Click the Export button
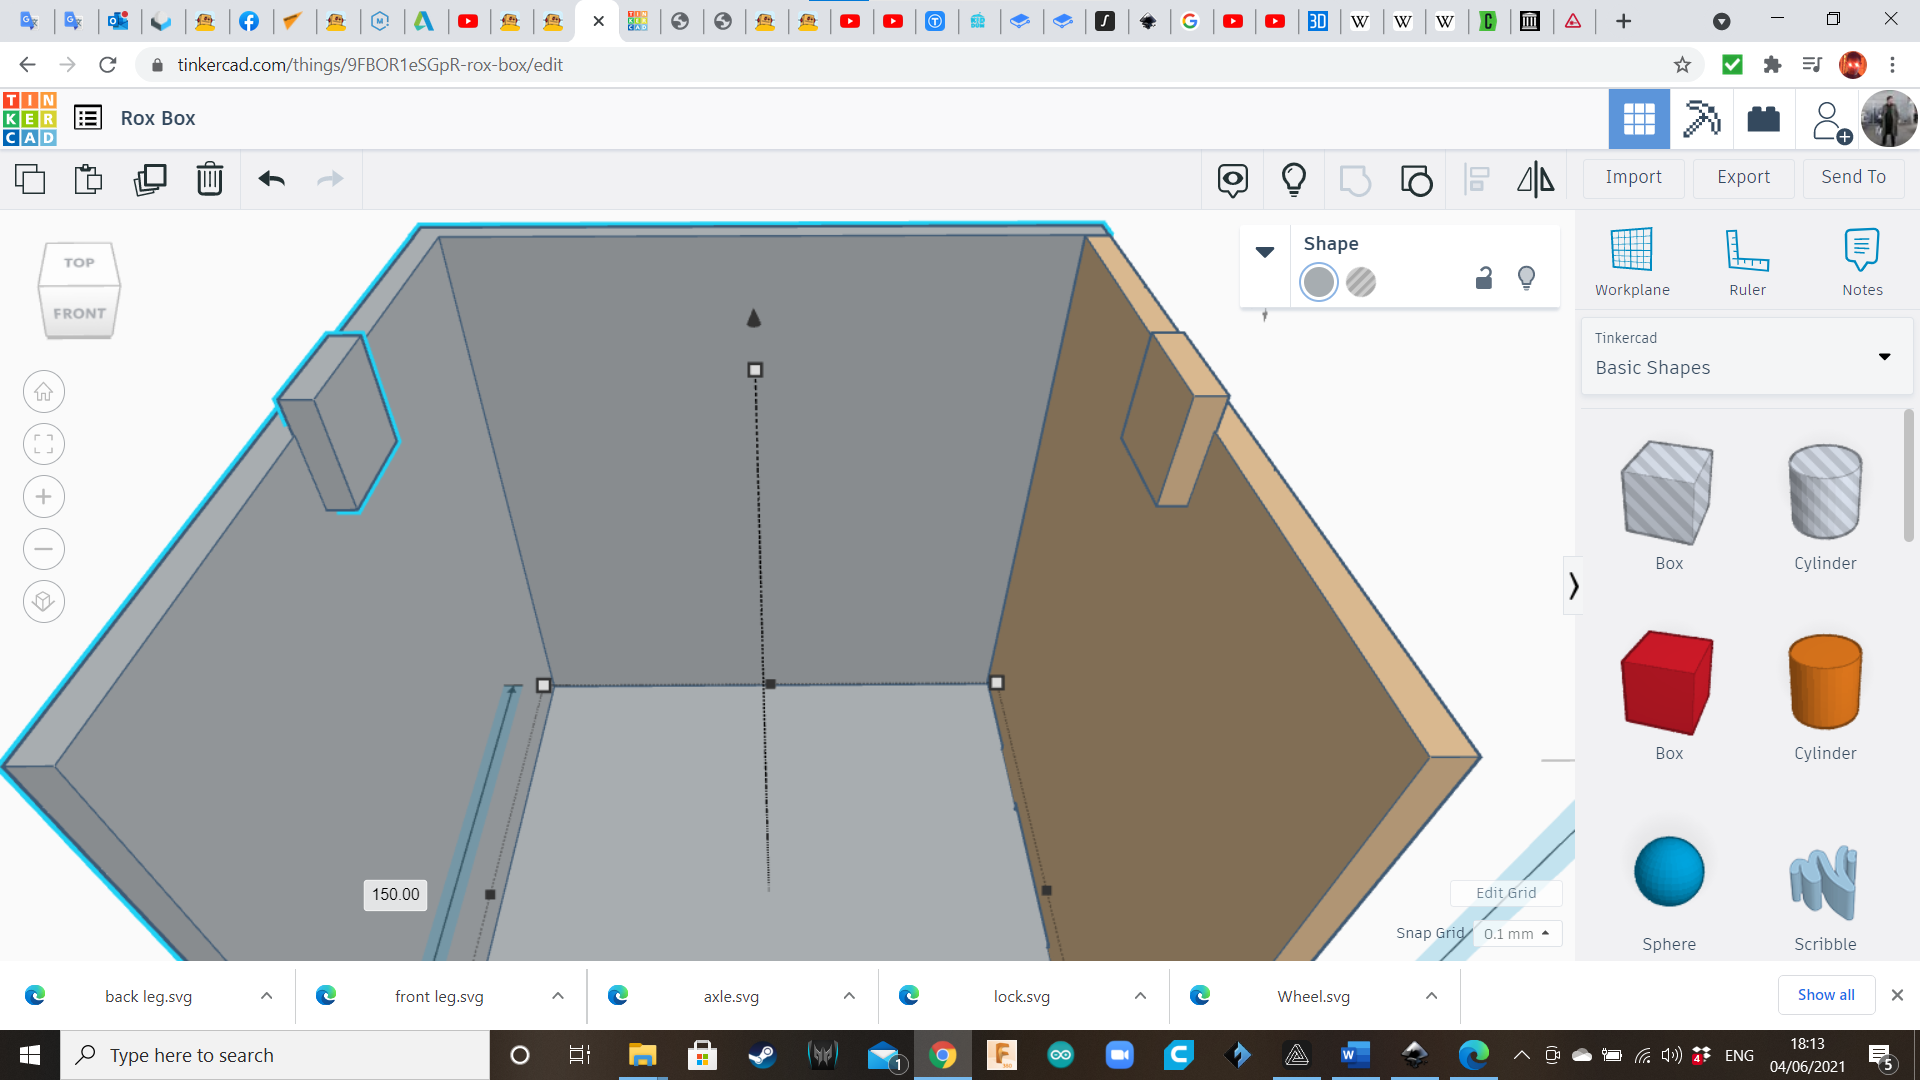The image size is (1920, 1080). coord(1743,177)
